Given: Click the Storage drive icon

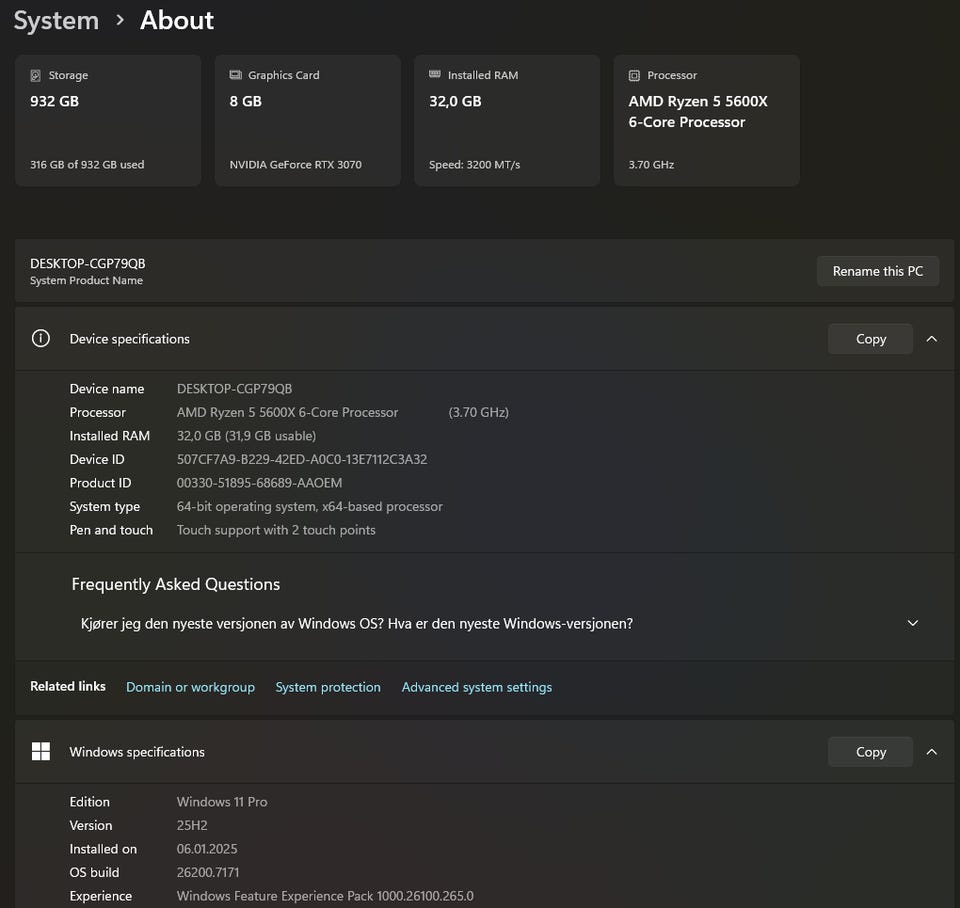Looking at the screenshot, I should pos(36,75).
